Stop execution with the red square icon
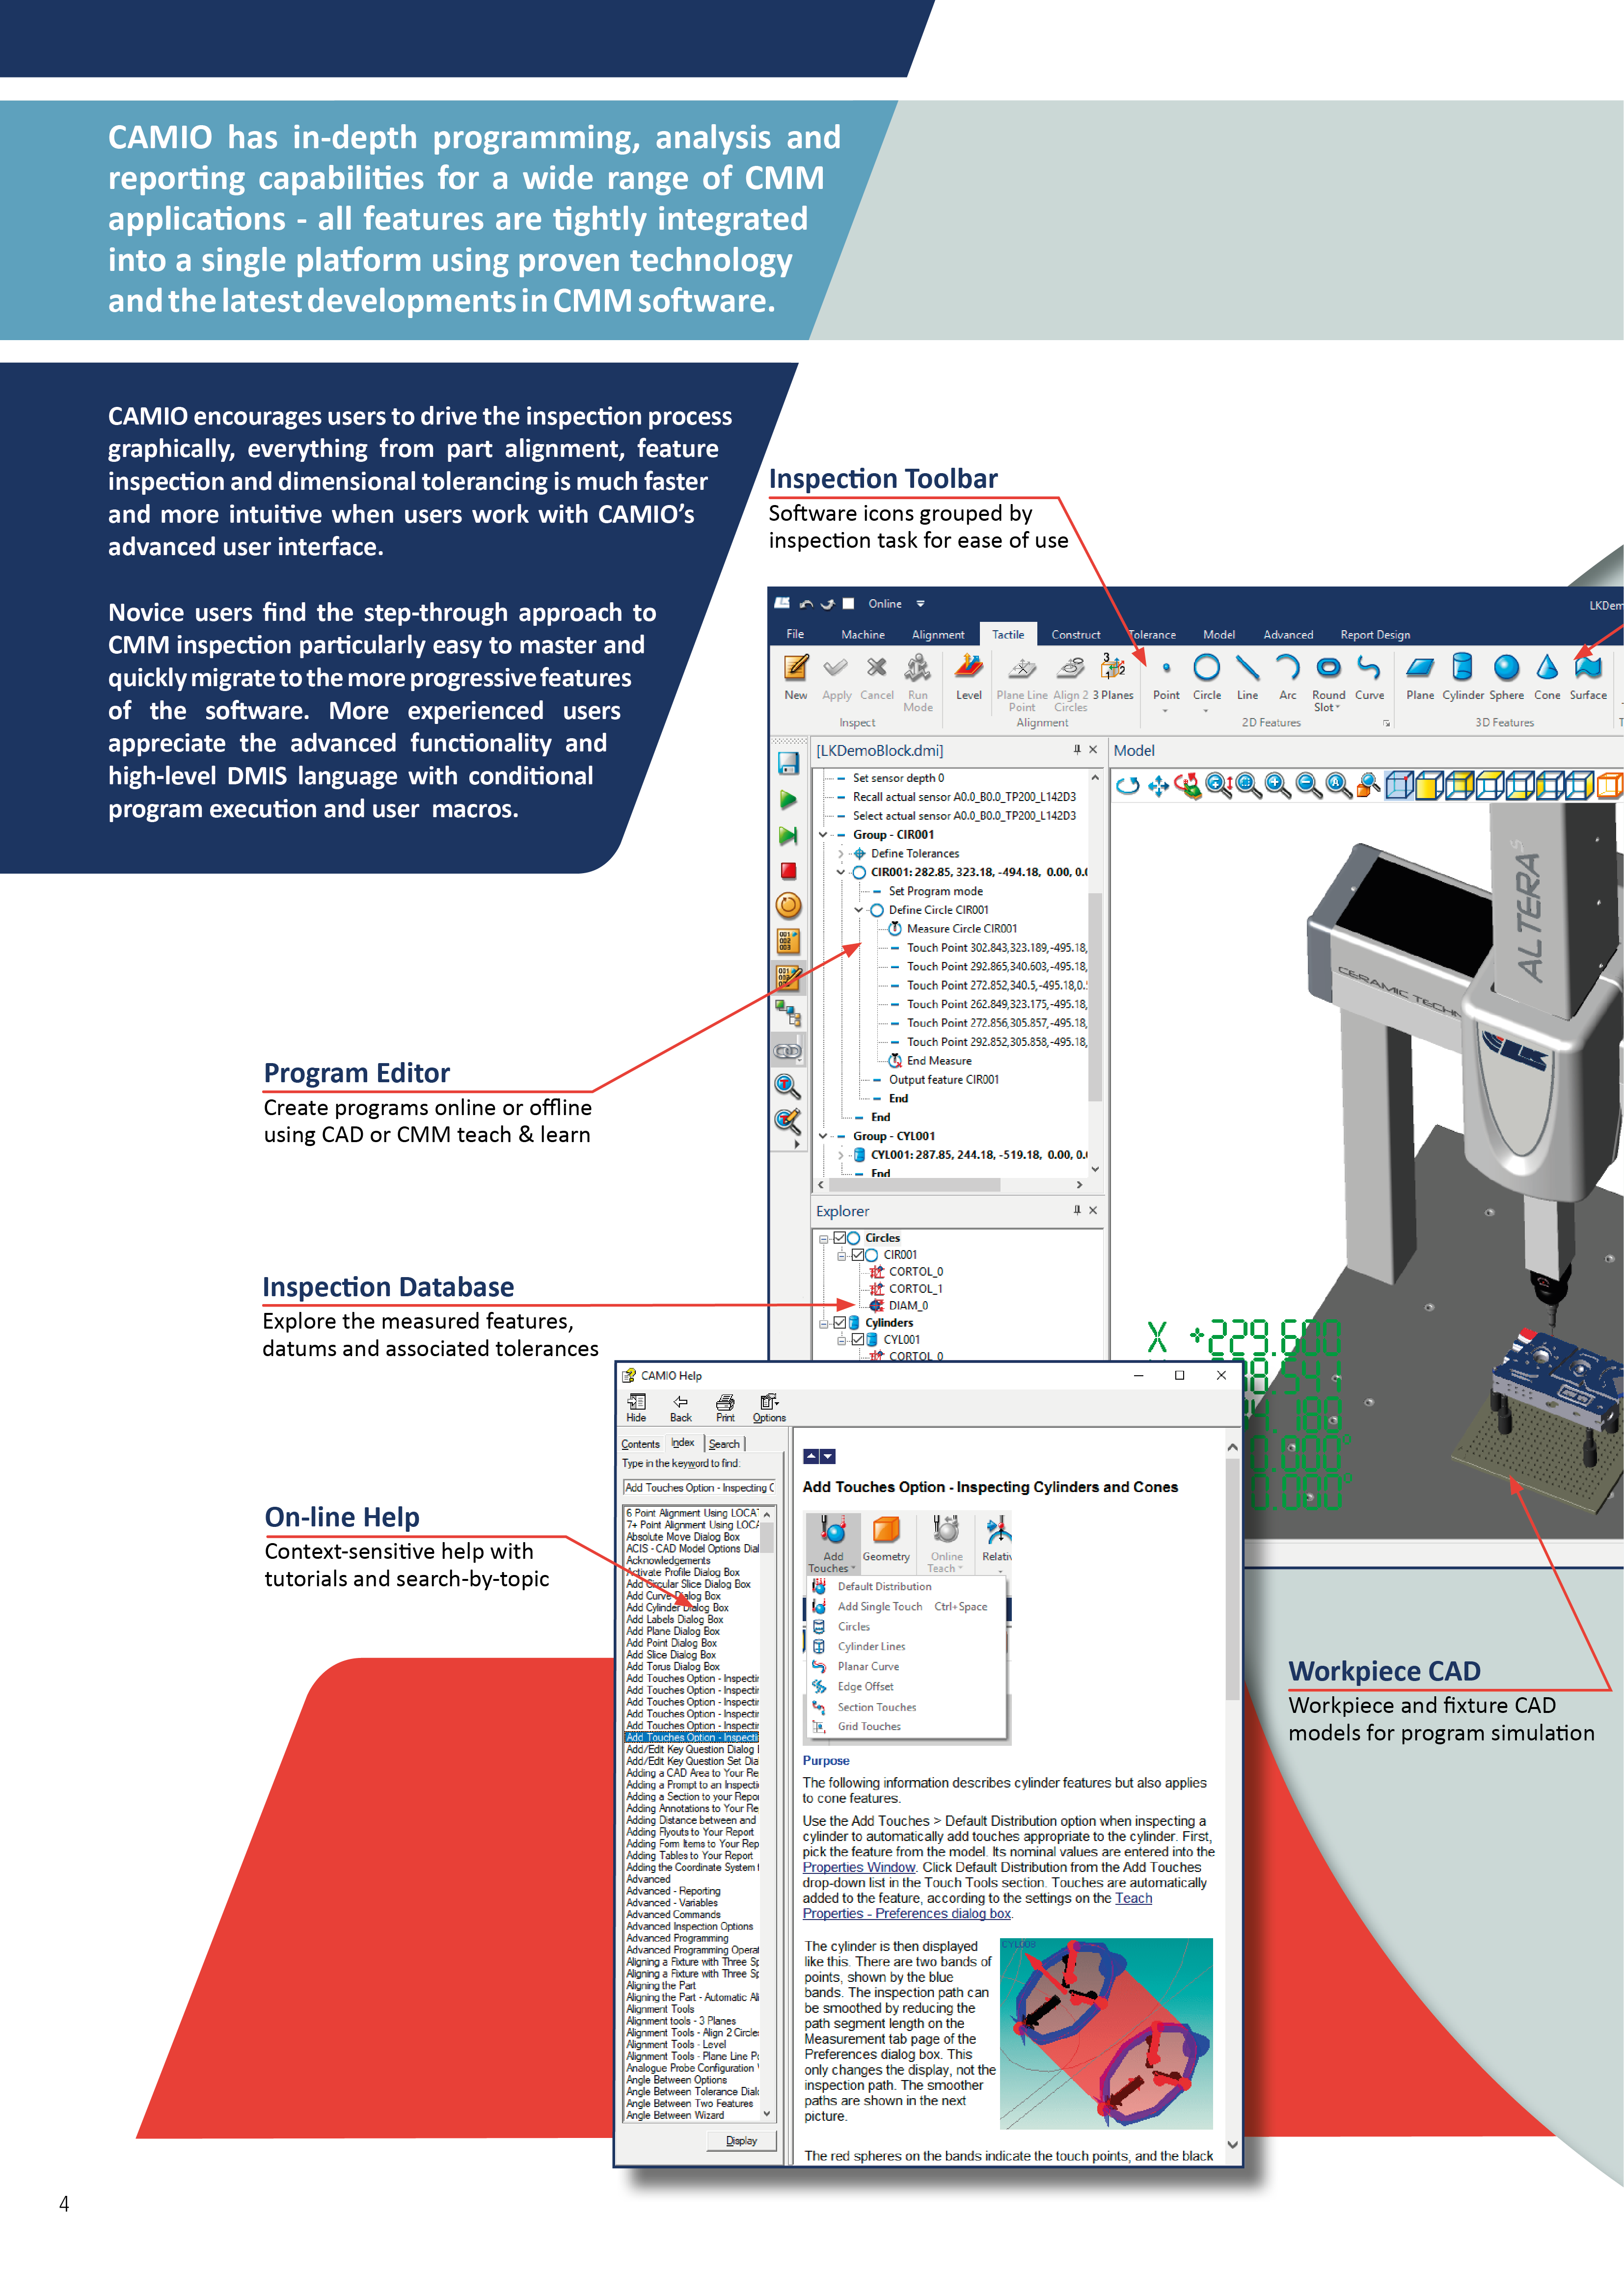 point(788,871)
